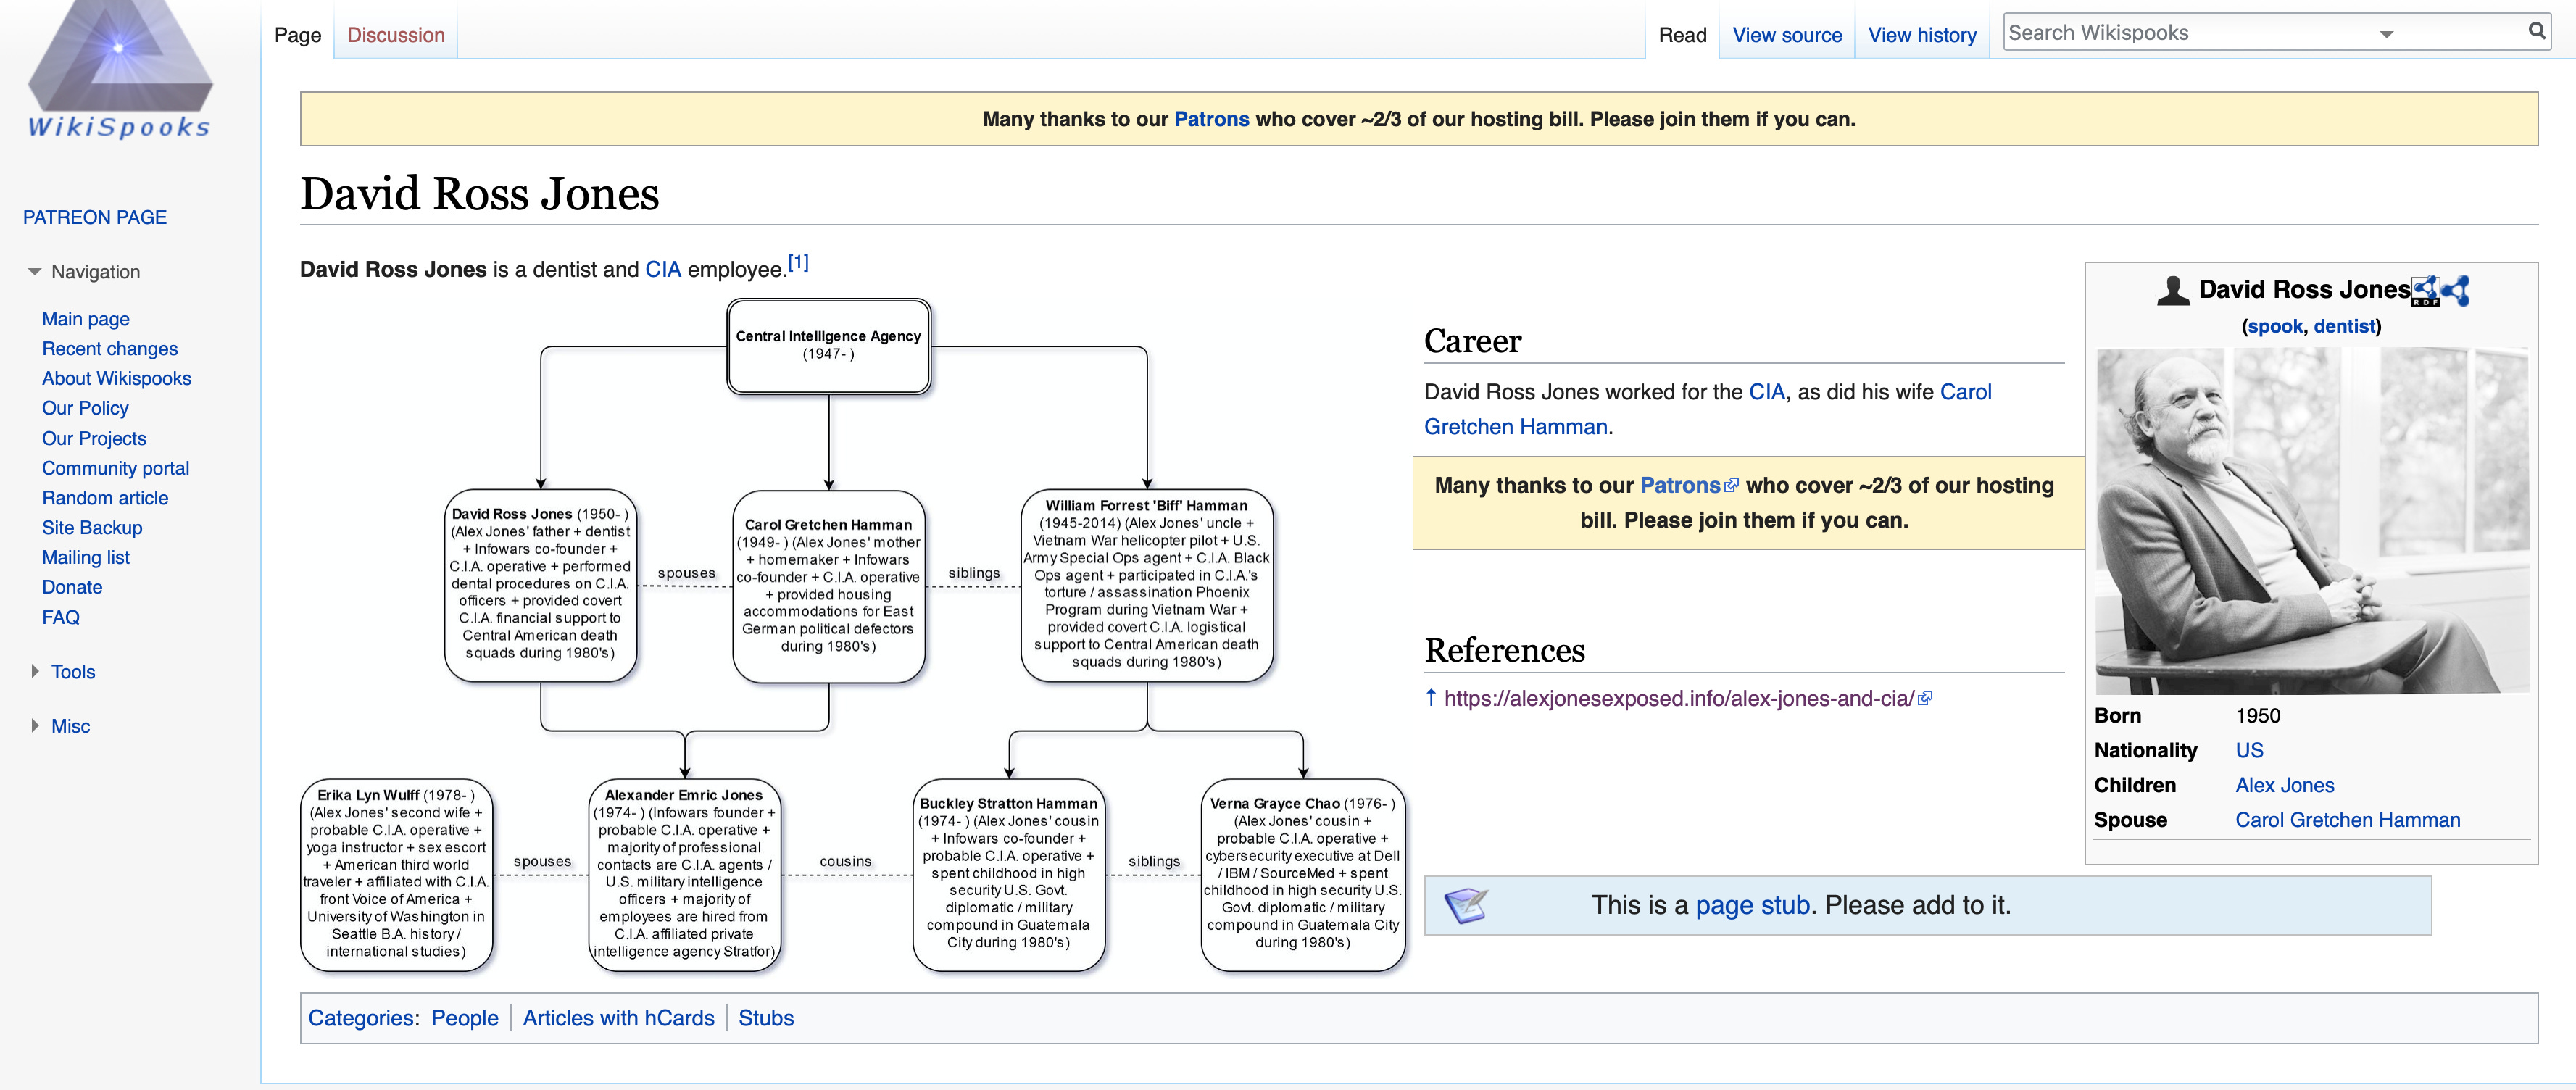Open Site Backup link

click(92, 528)
